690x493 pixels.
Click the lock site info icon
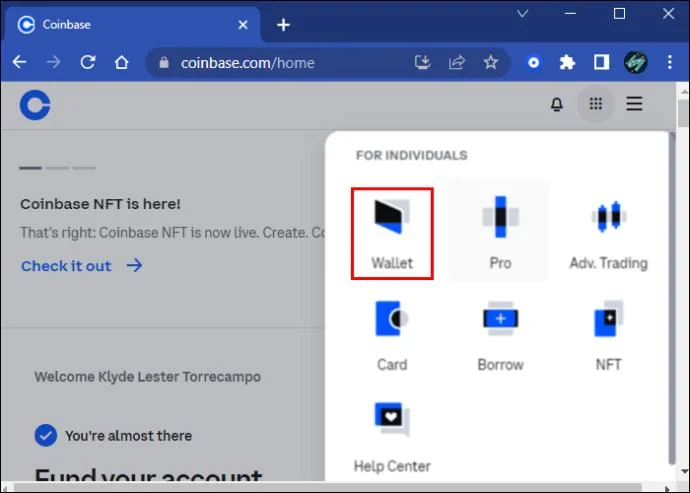tap(164, 63)
